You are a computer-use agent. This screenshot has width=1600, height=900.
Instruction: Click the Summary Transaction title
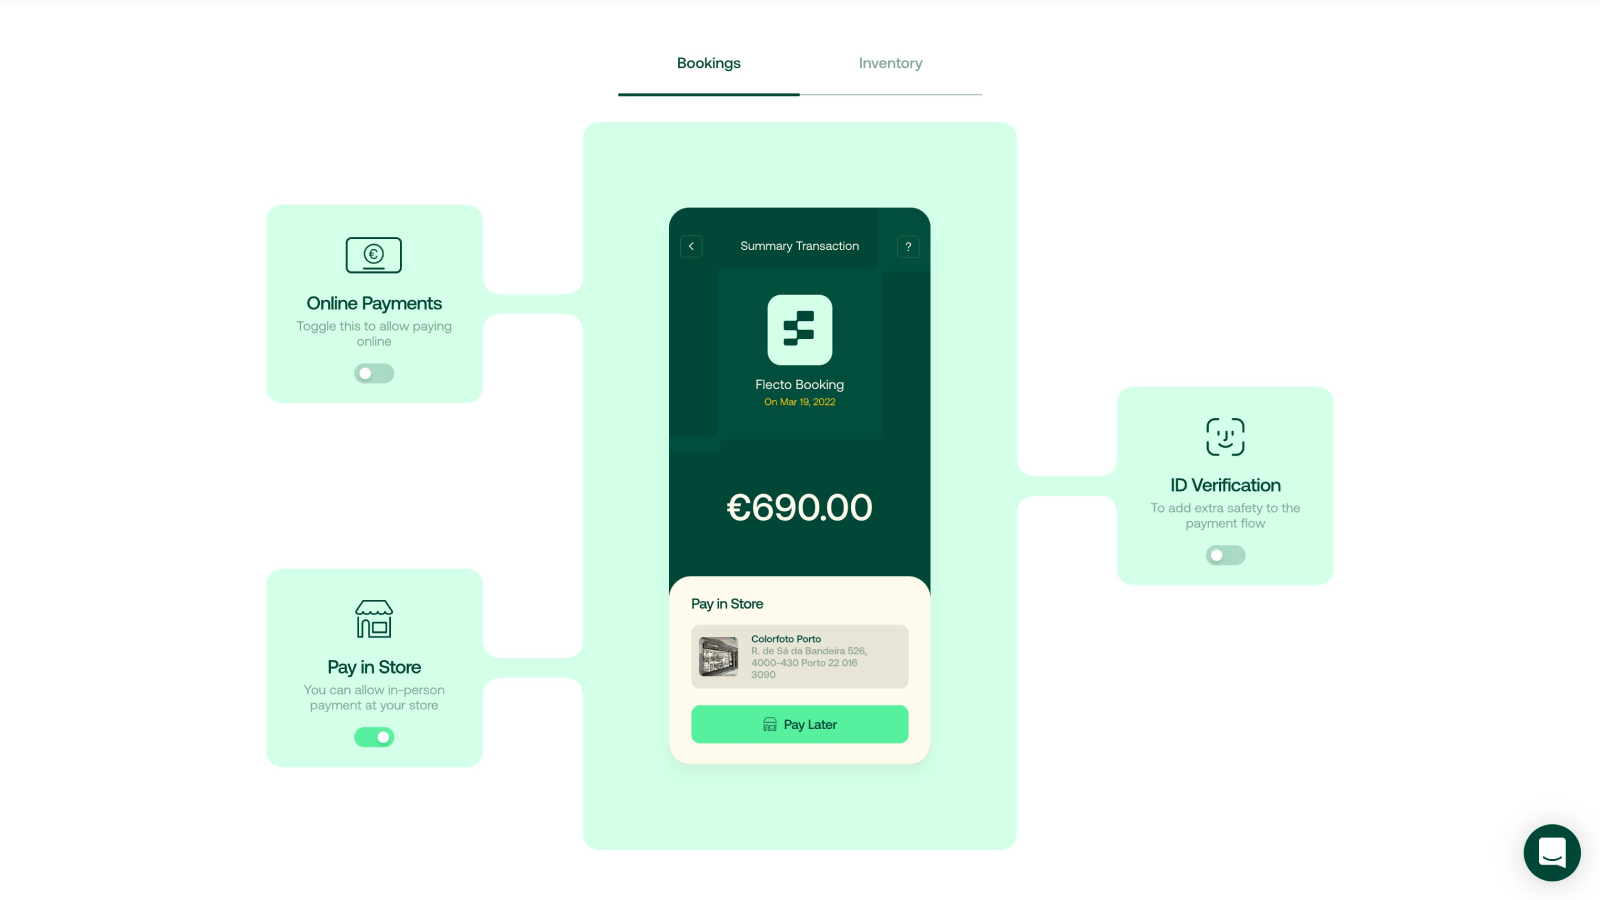[x=800, y=246]
